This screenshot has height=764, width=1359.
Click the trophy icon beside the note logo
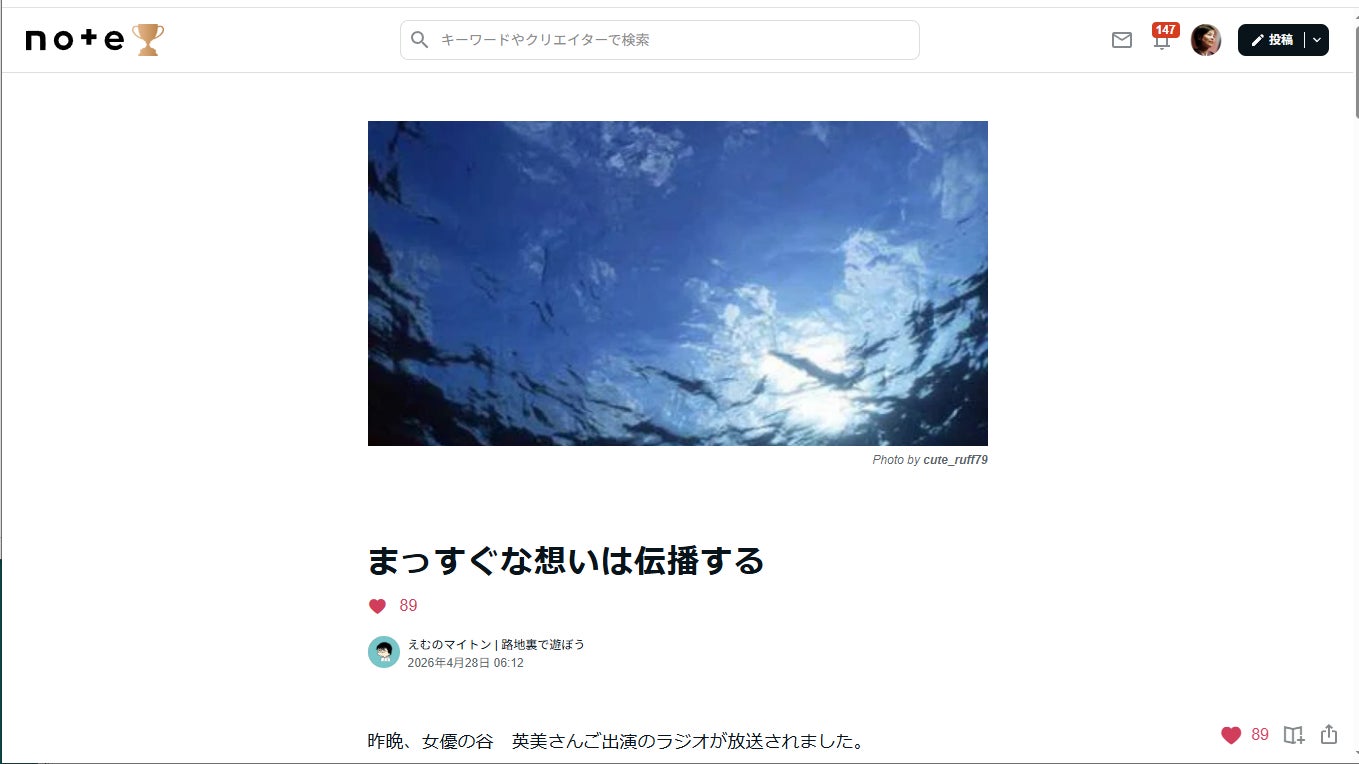[148, 40]
